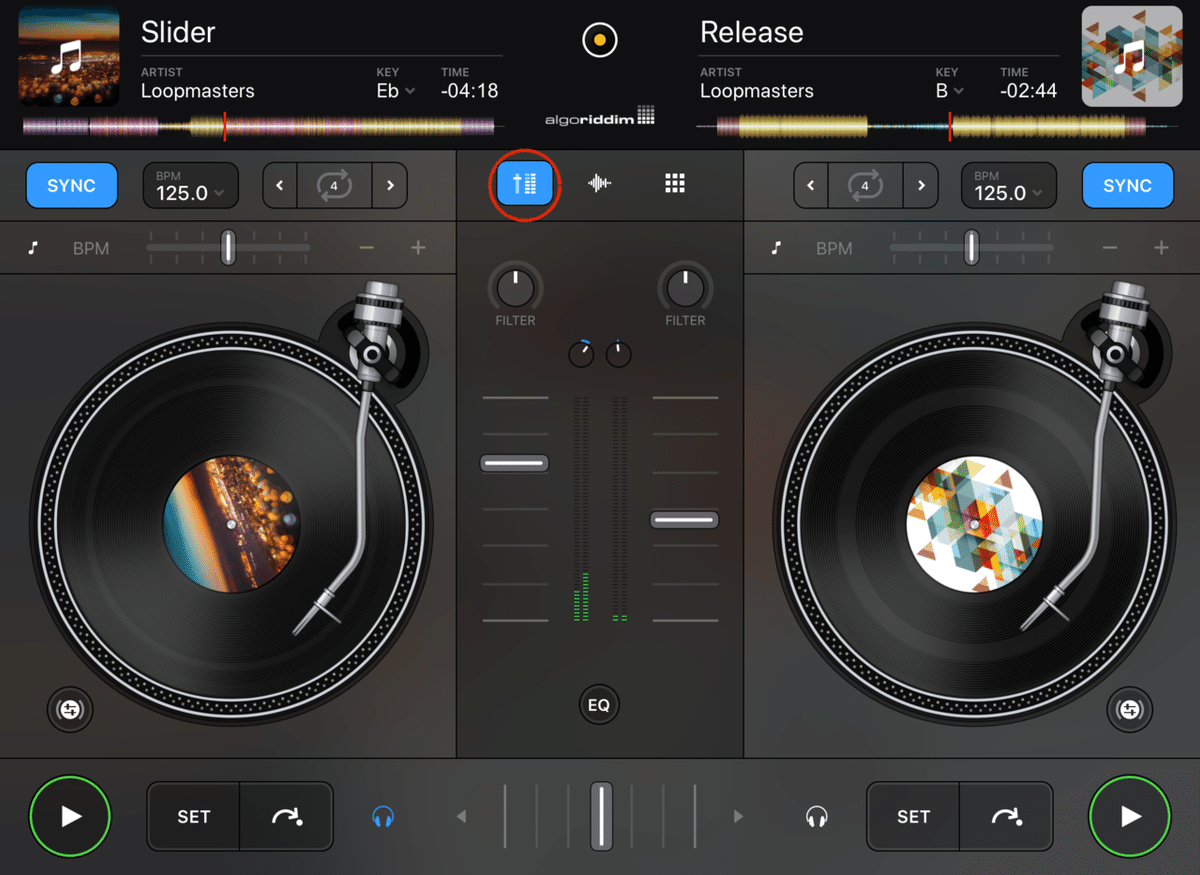Adjust the left deck BPM pitch slider

[228, 248]
